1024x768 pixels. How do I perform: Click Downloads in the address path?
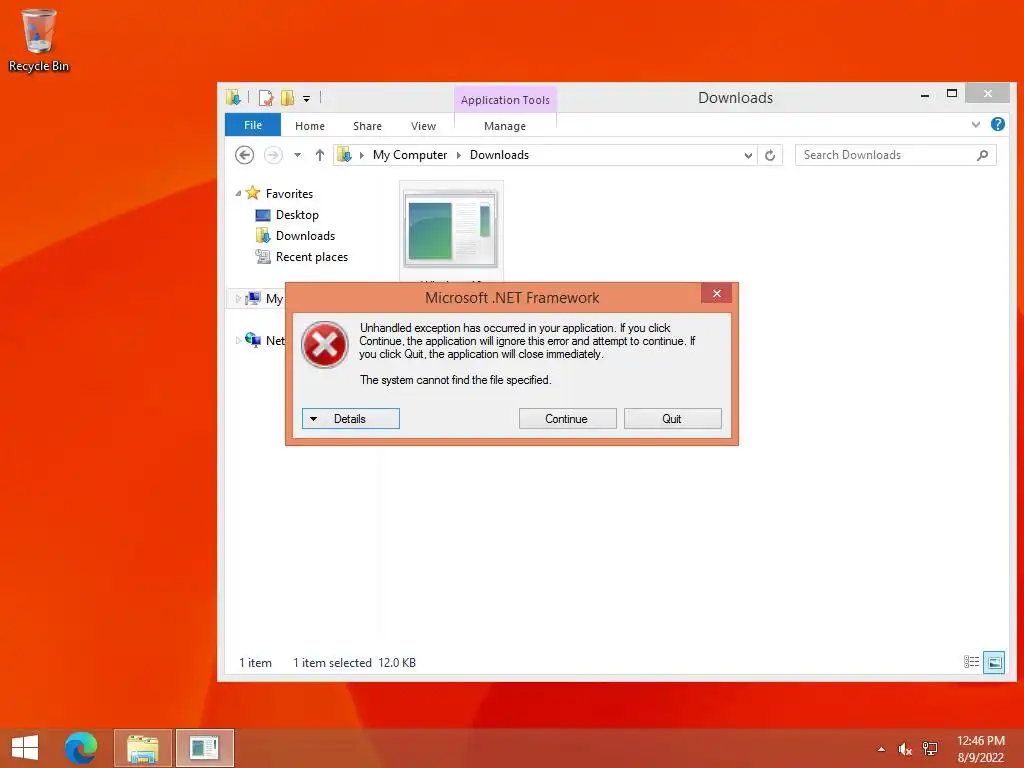[x=499, y=155]
